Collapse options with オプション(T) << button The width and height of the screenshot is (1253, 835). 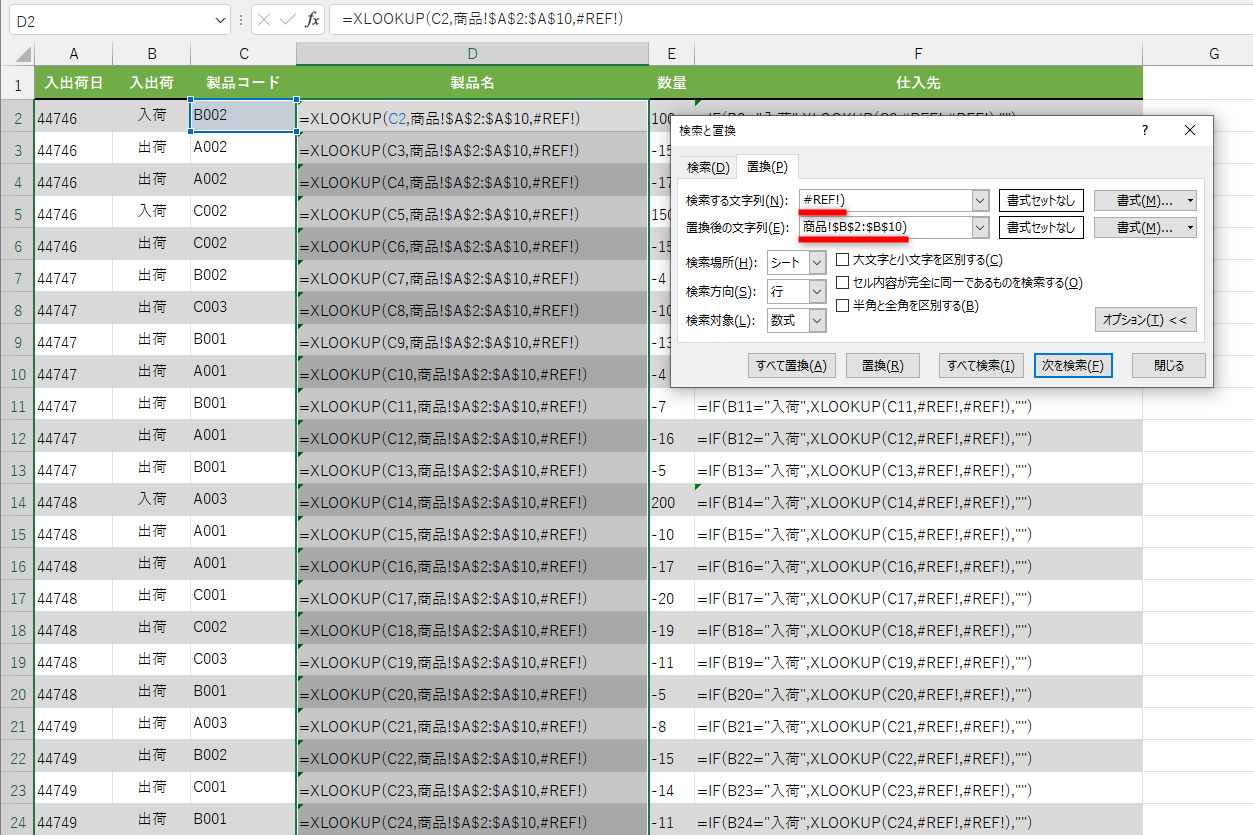click(1145, 320)
